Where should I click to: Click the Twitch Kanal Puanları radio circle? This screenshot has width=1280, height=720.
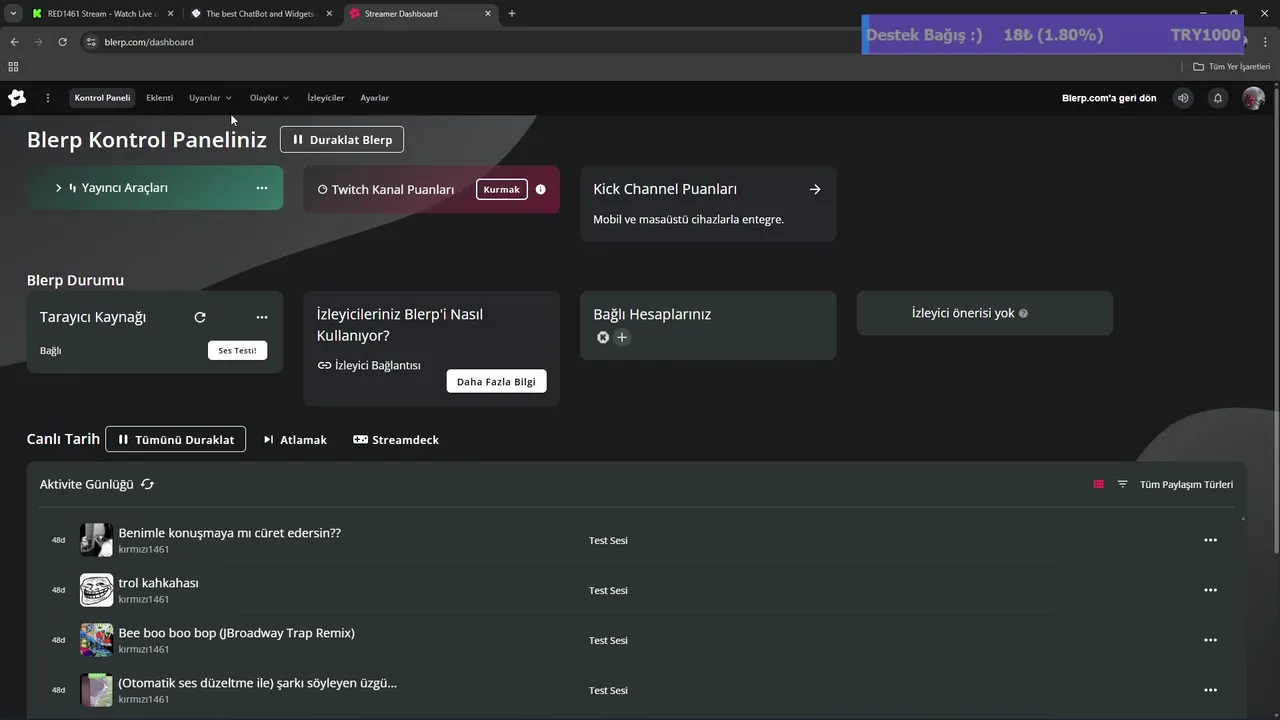click(x=322, y=189)
